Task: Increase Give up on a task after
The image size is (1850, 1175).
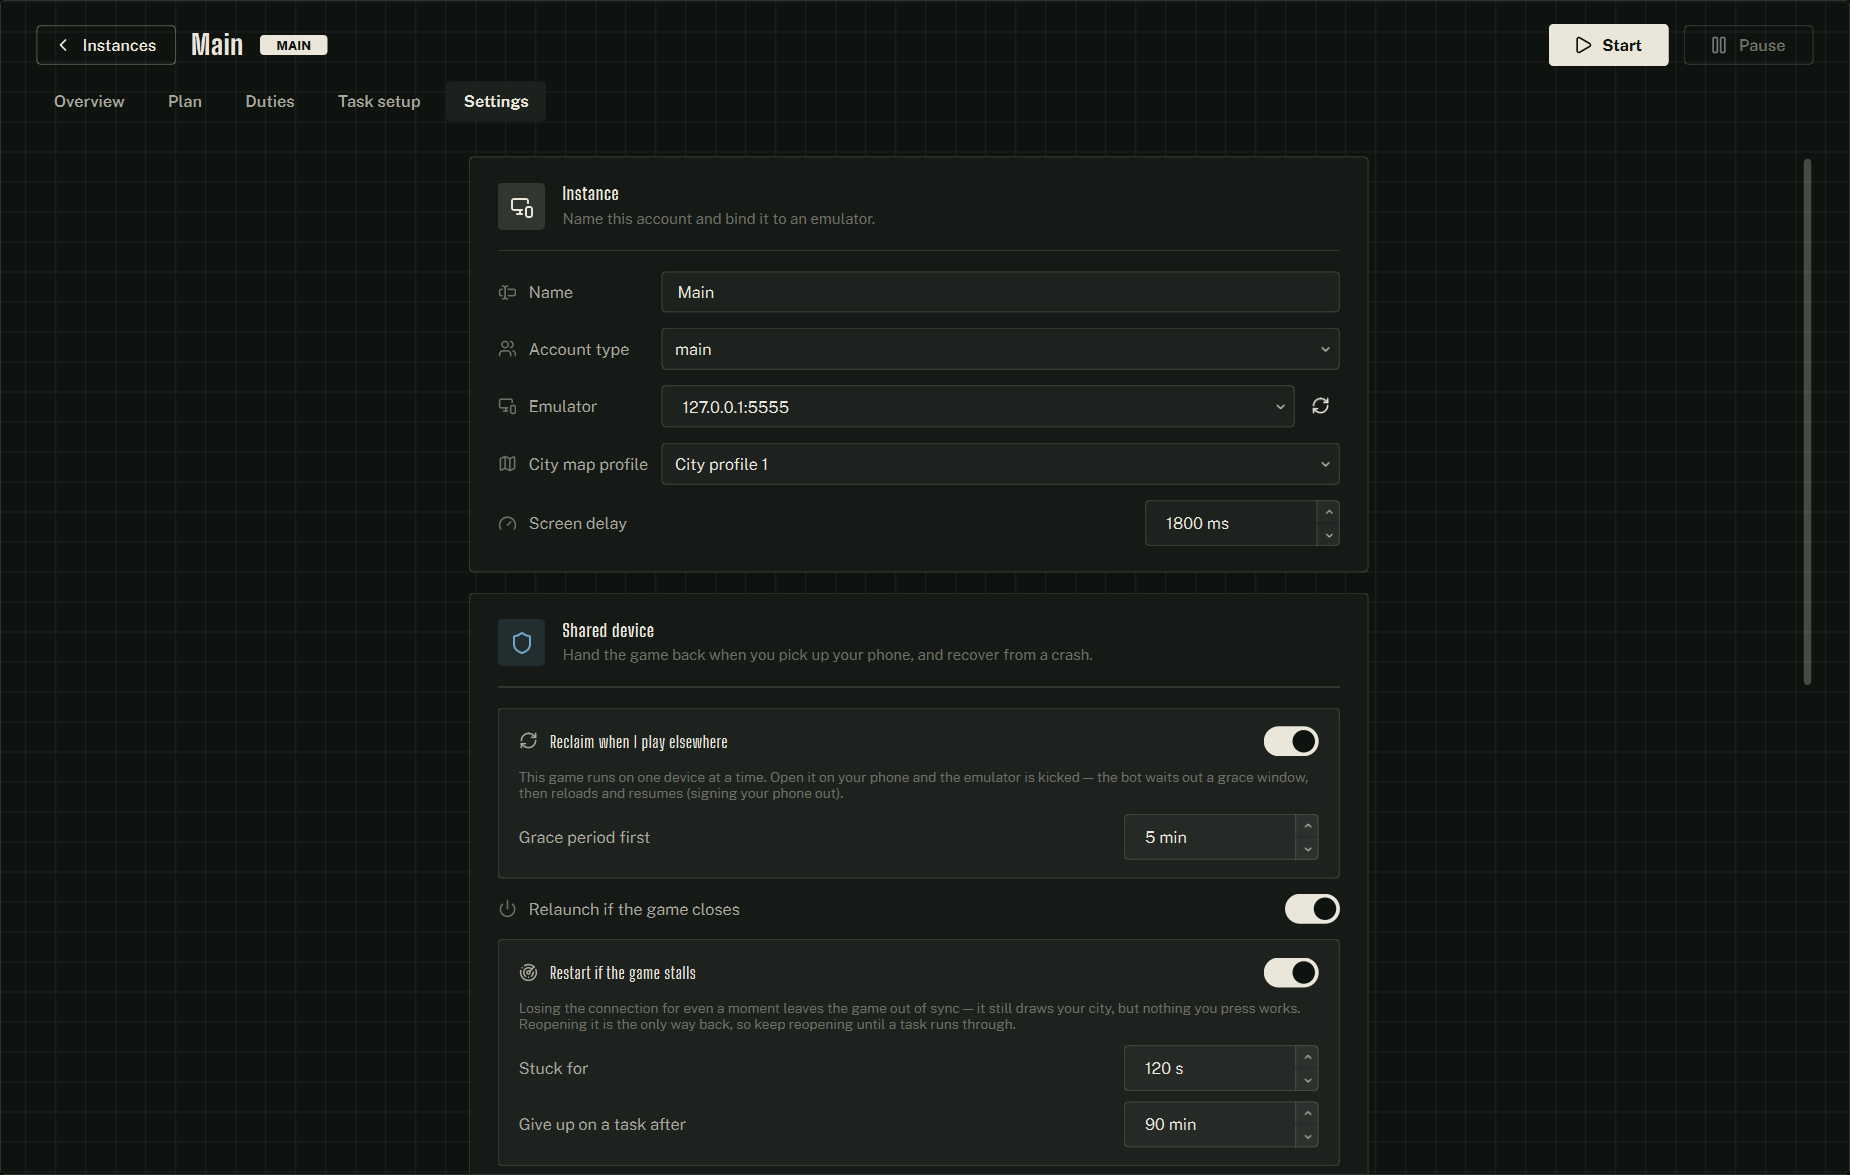Action: (x=1308, y=1113)
